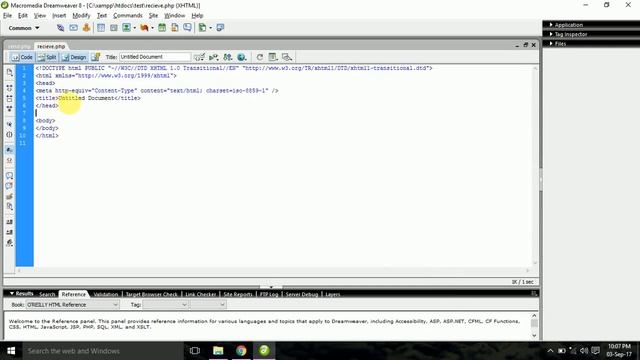640x360 pixels.
Task: Collapse the Results panel group
Action: pyautogui.click(x=12, y=293)
